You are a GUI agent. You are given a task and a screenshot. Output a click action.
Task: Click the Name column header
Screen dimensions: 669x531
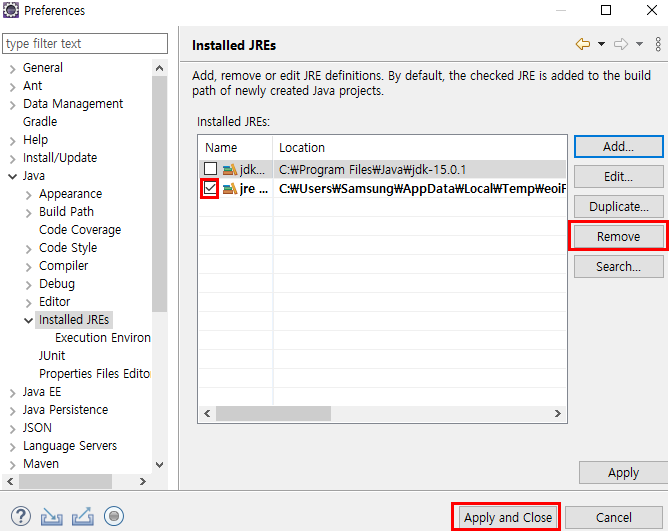[x=236, y=148]
